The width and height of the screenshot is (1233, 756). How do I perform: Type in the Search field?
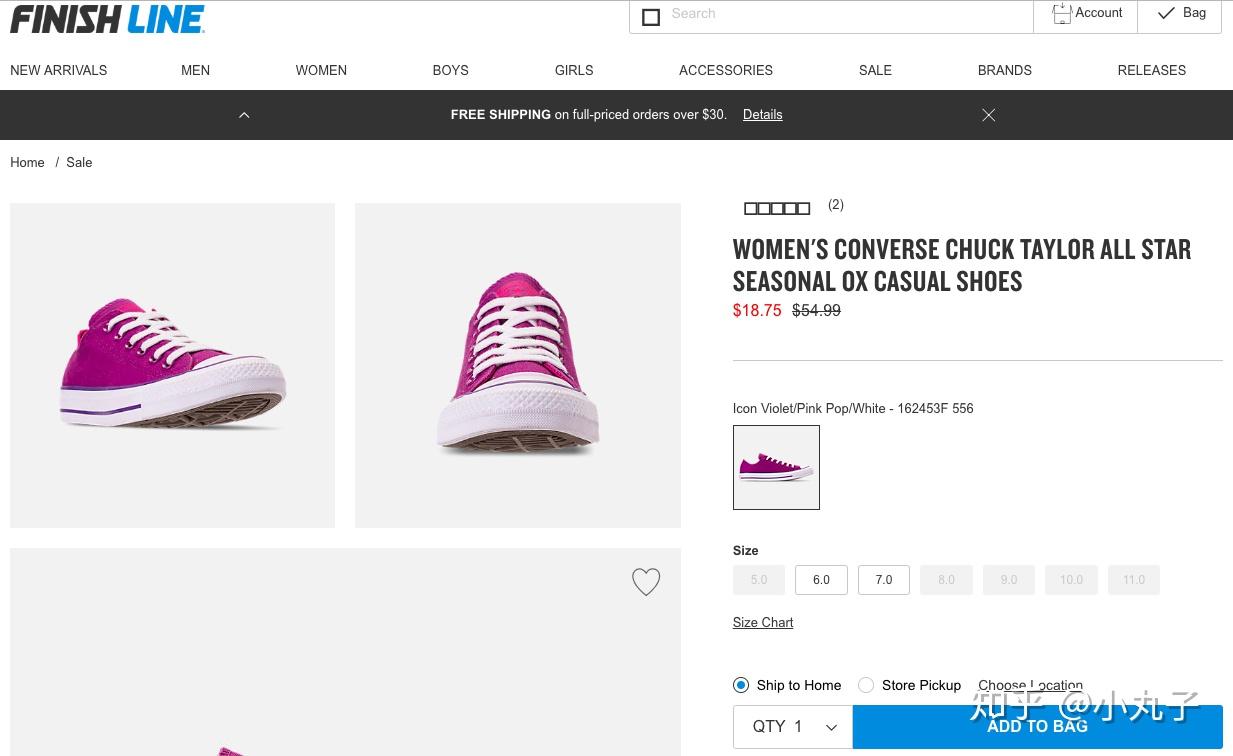tap(840, 14)
